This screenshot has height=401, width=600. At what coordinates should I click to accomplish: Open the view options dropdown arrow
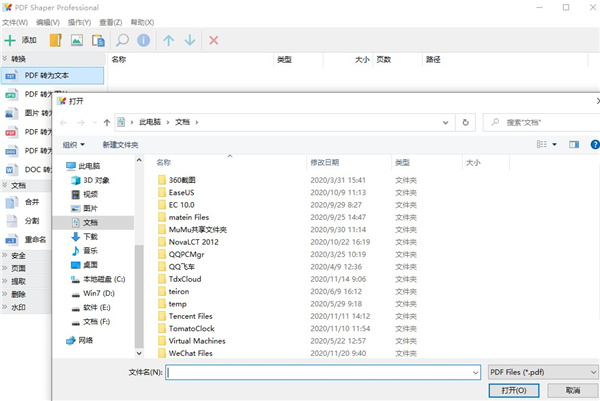(x=554, y=144)
